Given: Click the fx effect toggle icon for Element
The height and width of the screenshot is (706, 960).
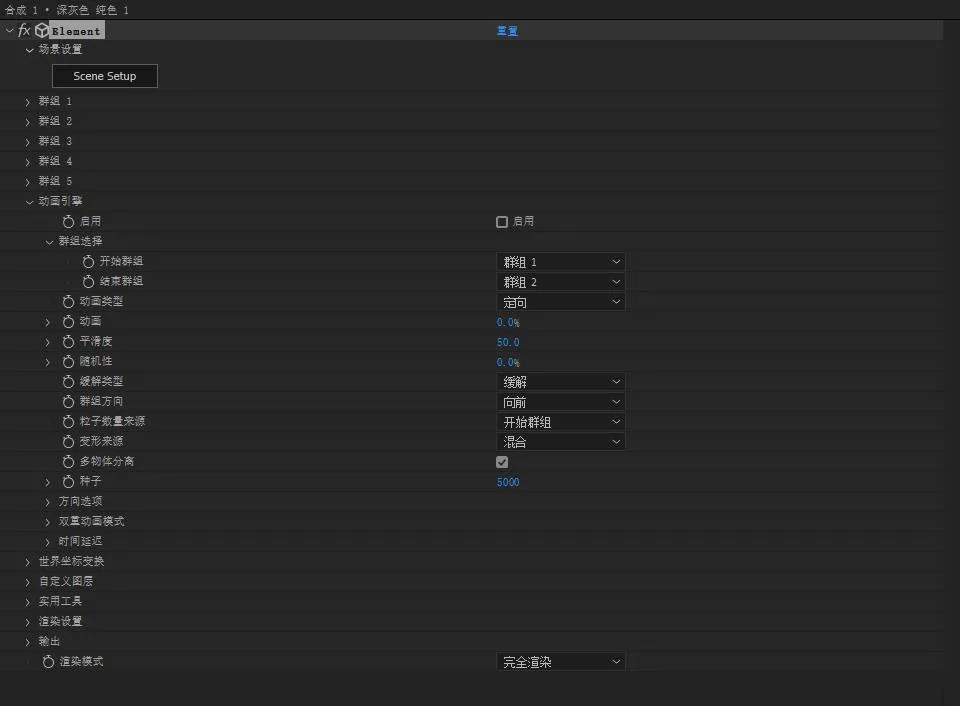Looking at the screenshot, I should pyautogui.click(x=24, y=31).
